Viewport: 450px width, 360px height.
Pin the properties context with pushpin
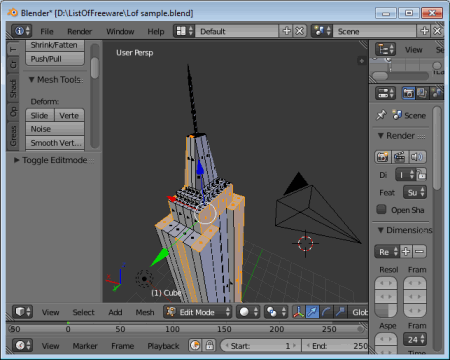(x=381, y=115)
